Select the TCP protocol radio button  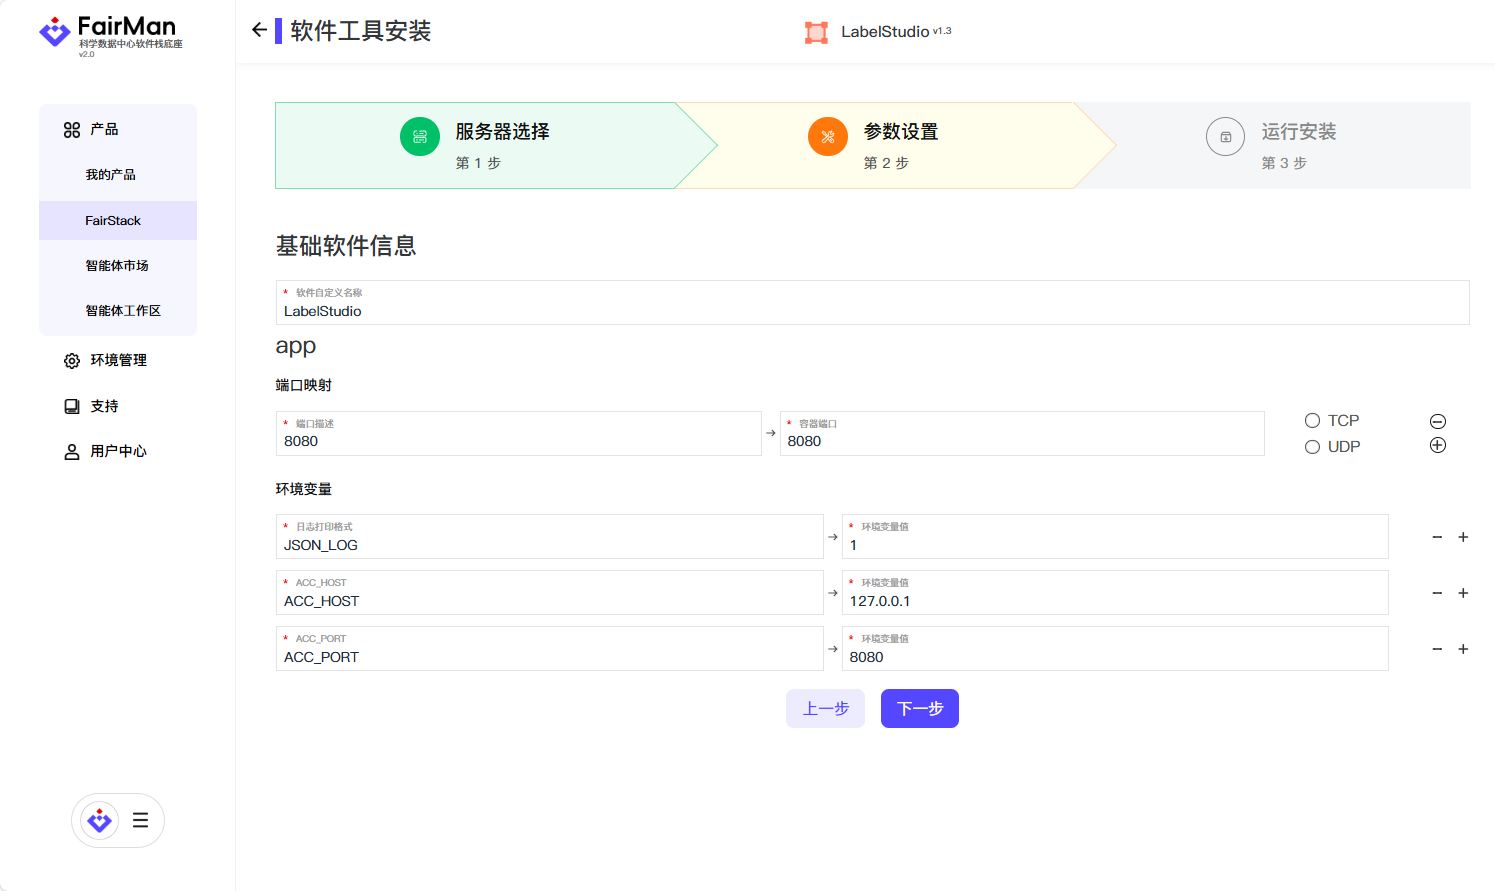(x=1312, y=421)
